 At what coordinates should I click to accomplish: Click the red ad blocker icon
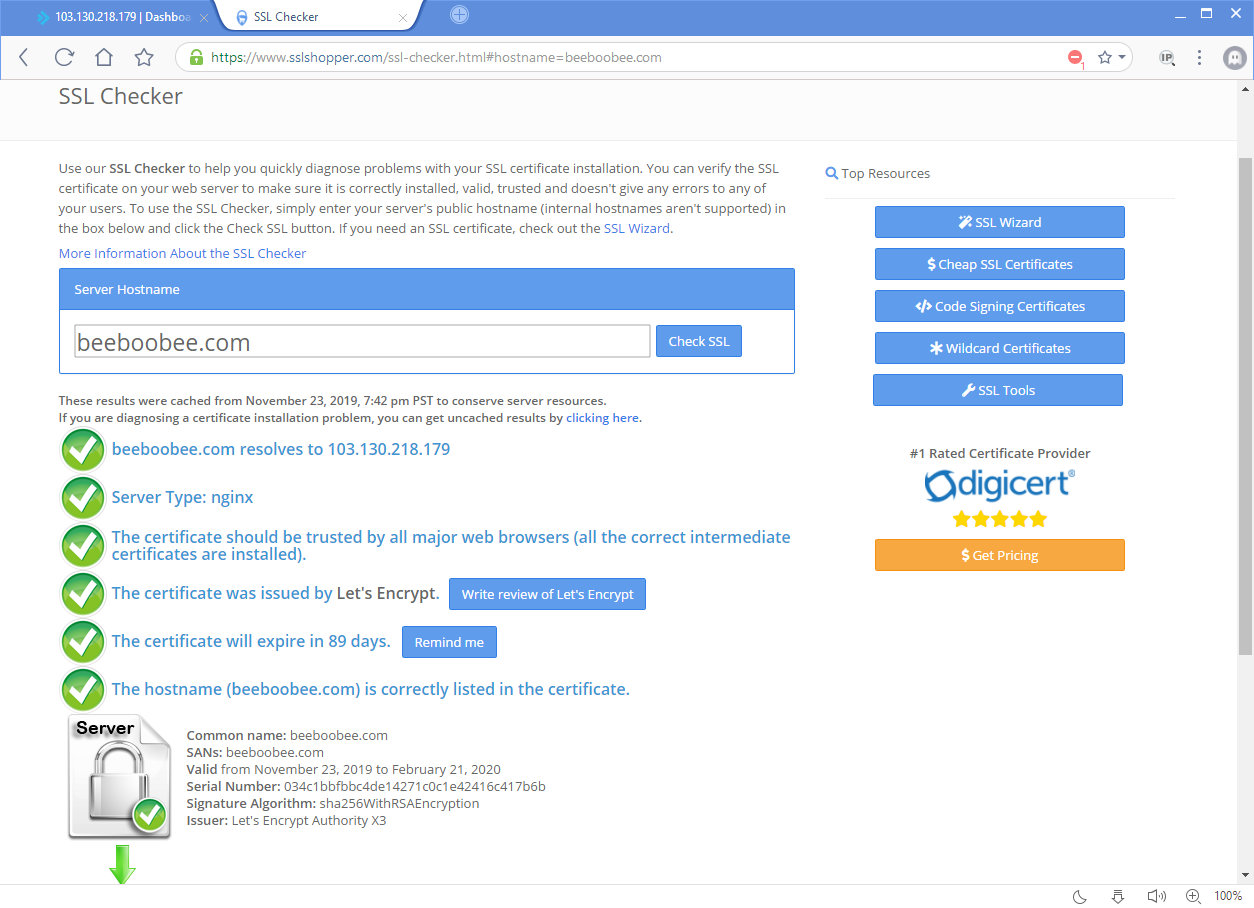(x=1075, y=58)
